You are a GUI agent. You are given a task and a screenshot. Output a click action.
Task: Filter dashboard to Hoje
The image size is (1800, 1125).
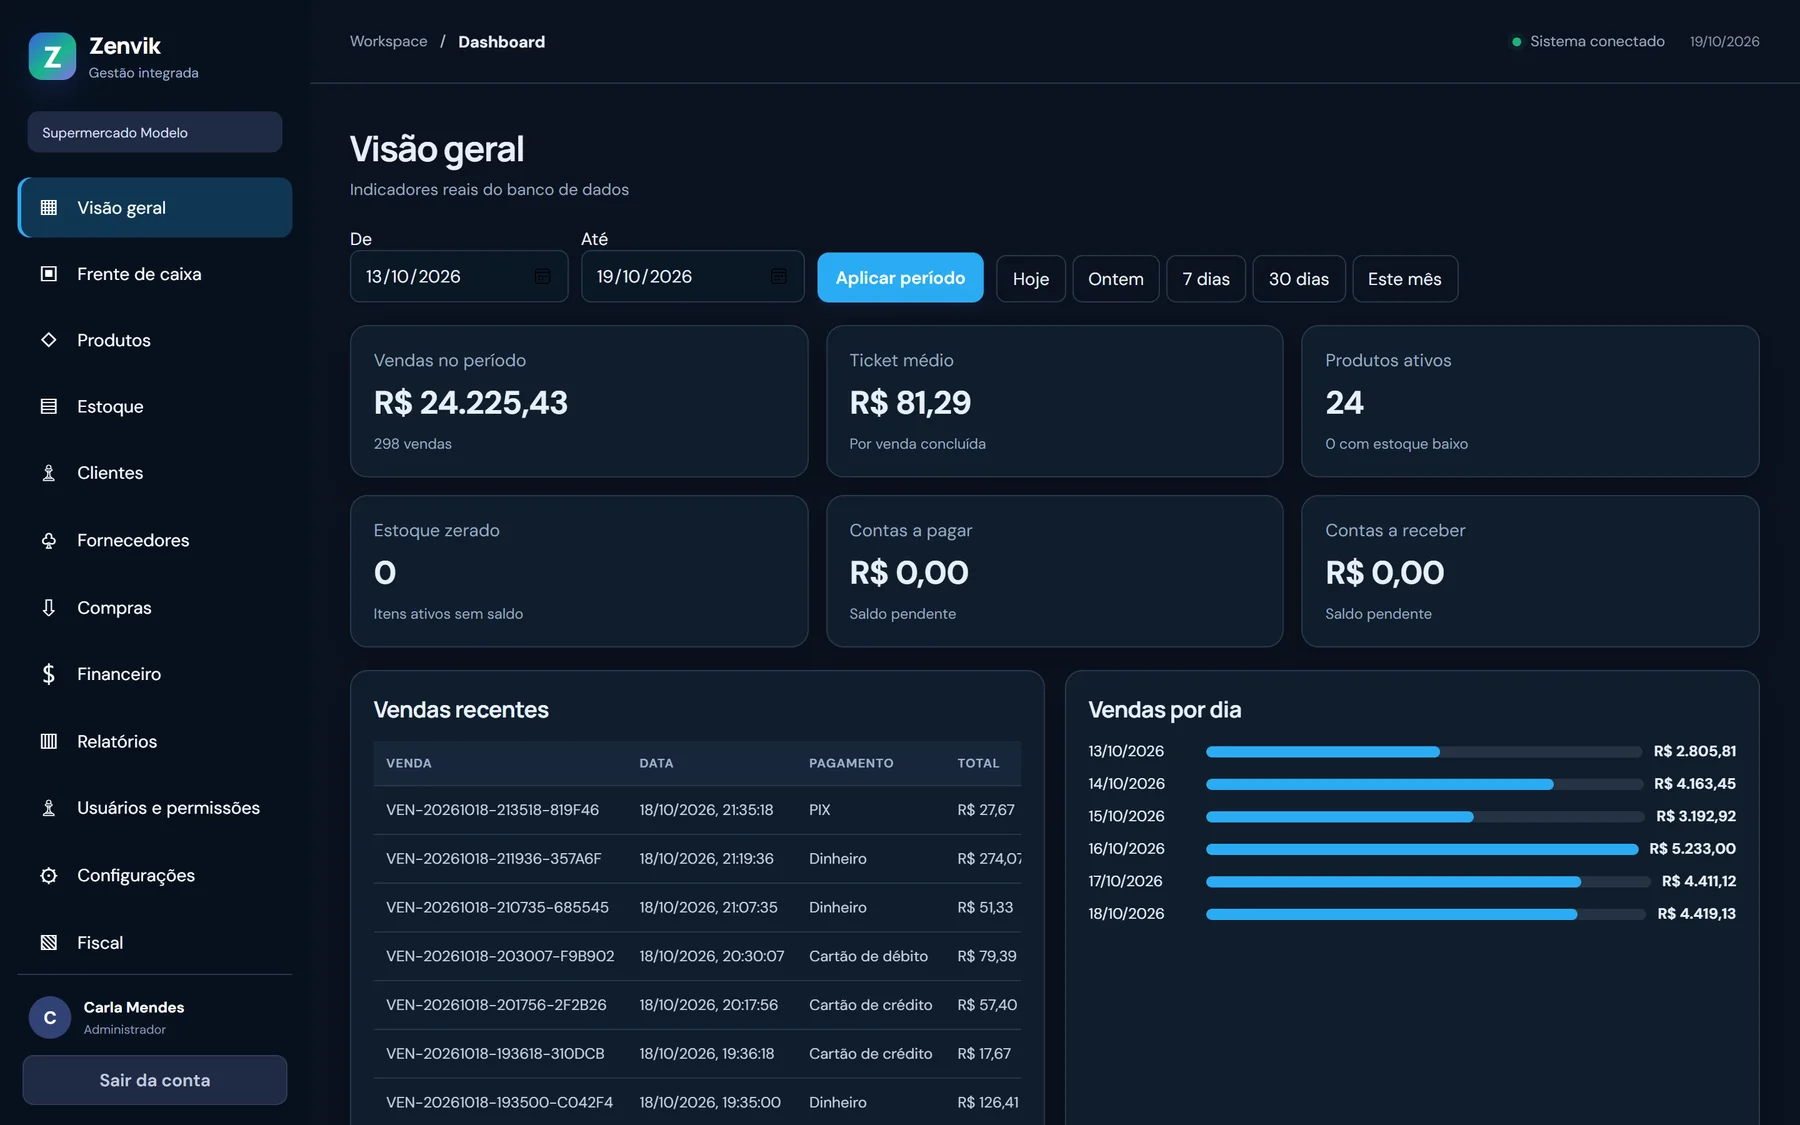click(x=1031, y=279)
